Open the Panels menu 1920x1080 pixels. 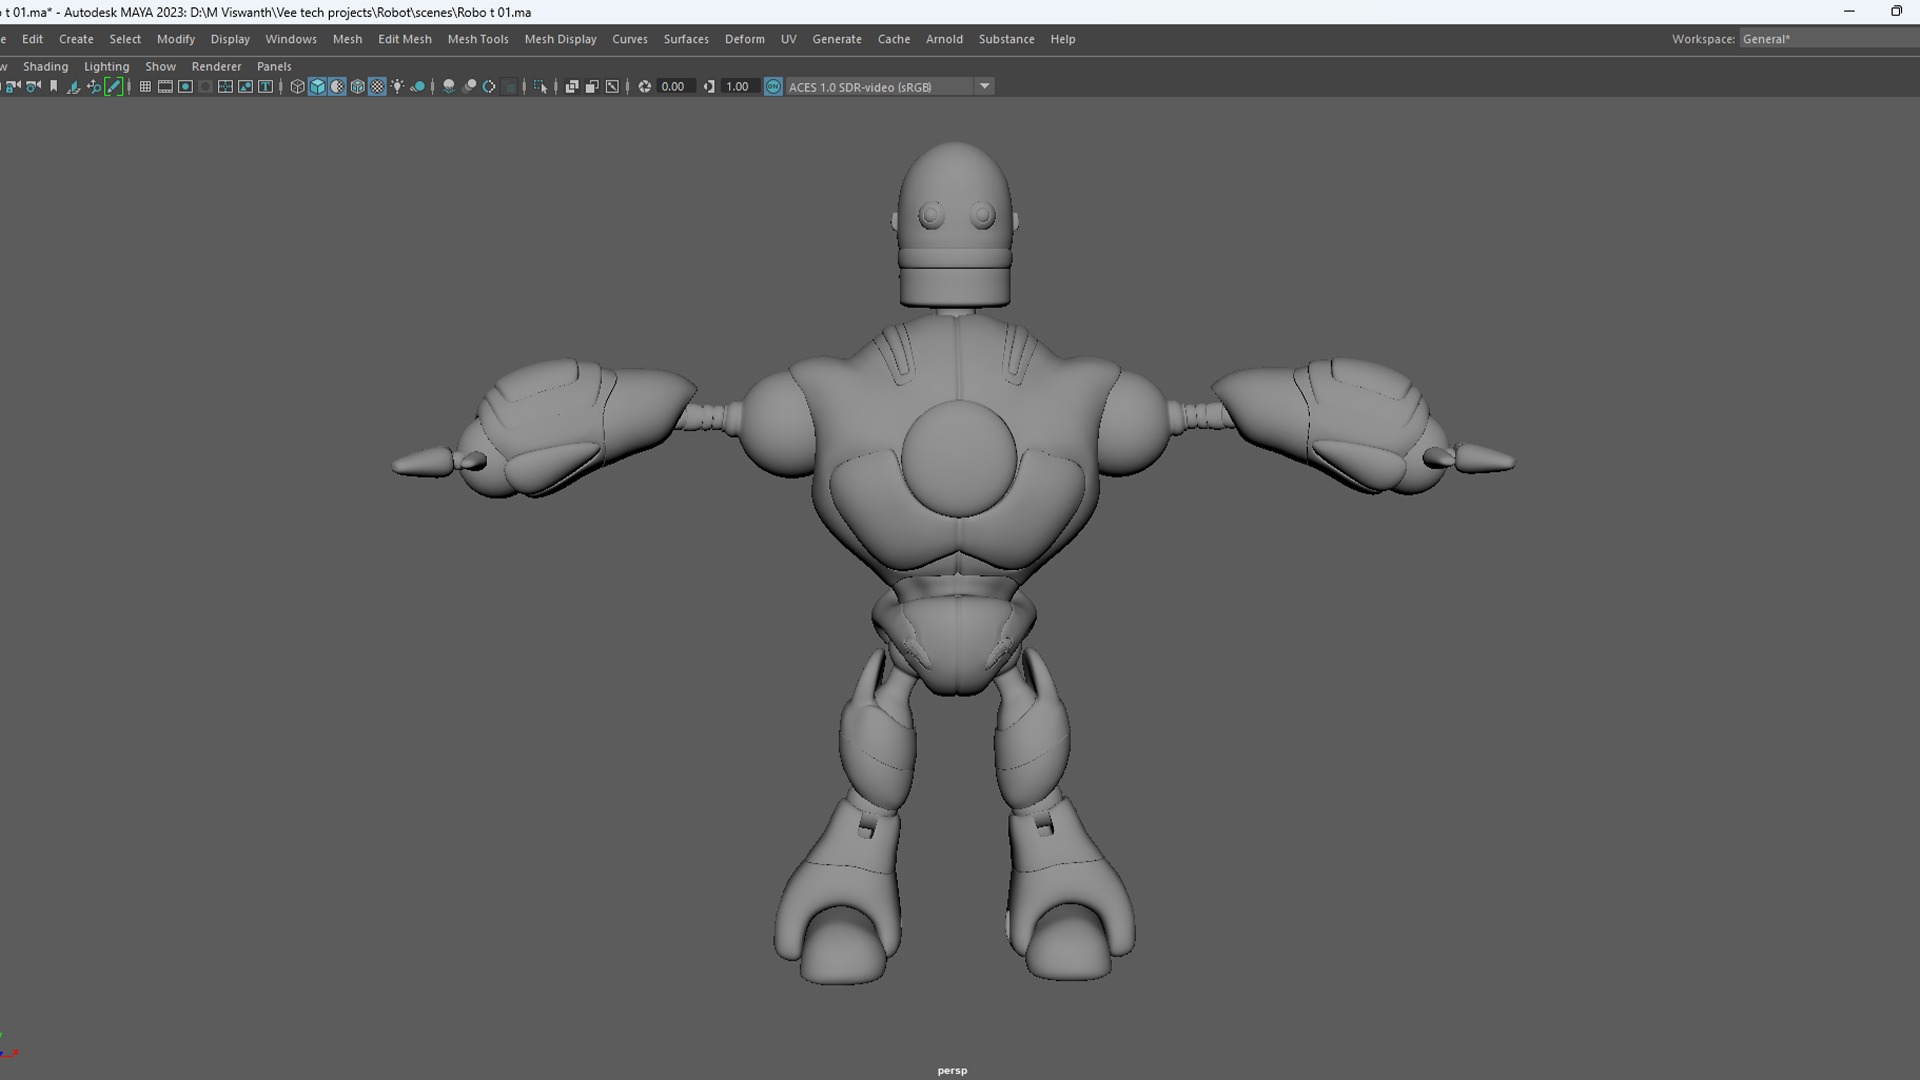[x=274, y=66]
